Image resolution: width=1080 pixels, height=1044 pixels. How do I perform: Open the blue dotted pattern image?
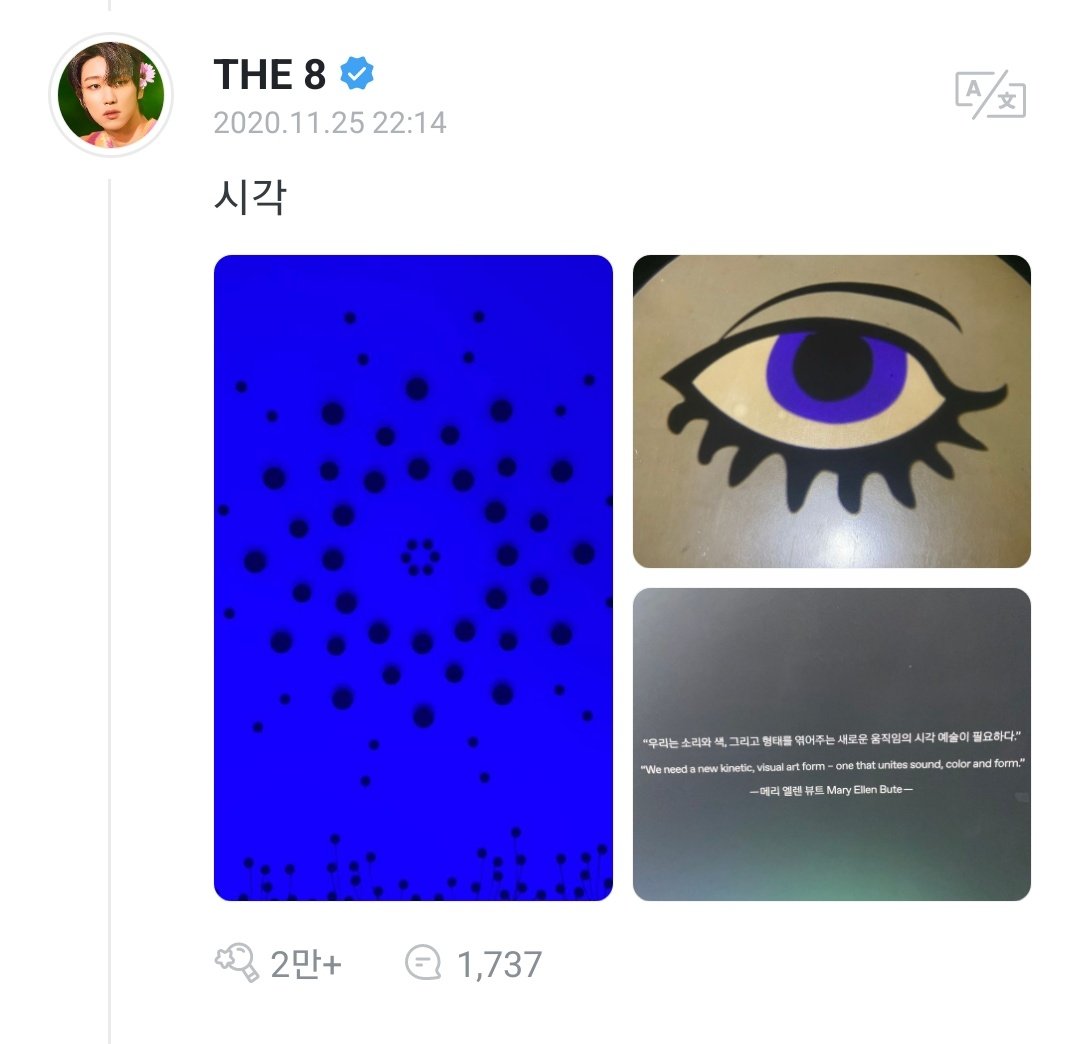pyautogui.click(x=413, y=578)
